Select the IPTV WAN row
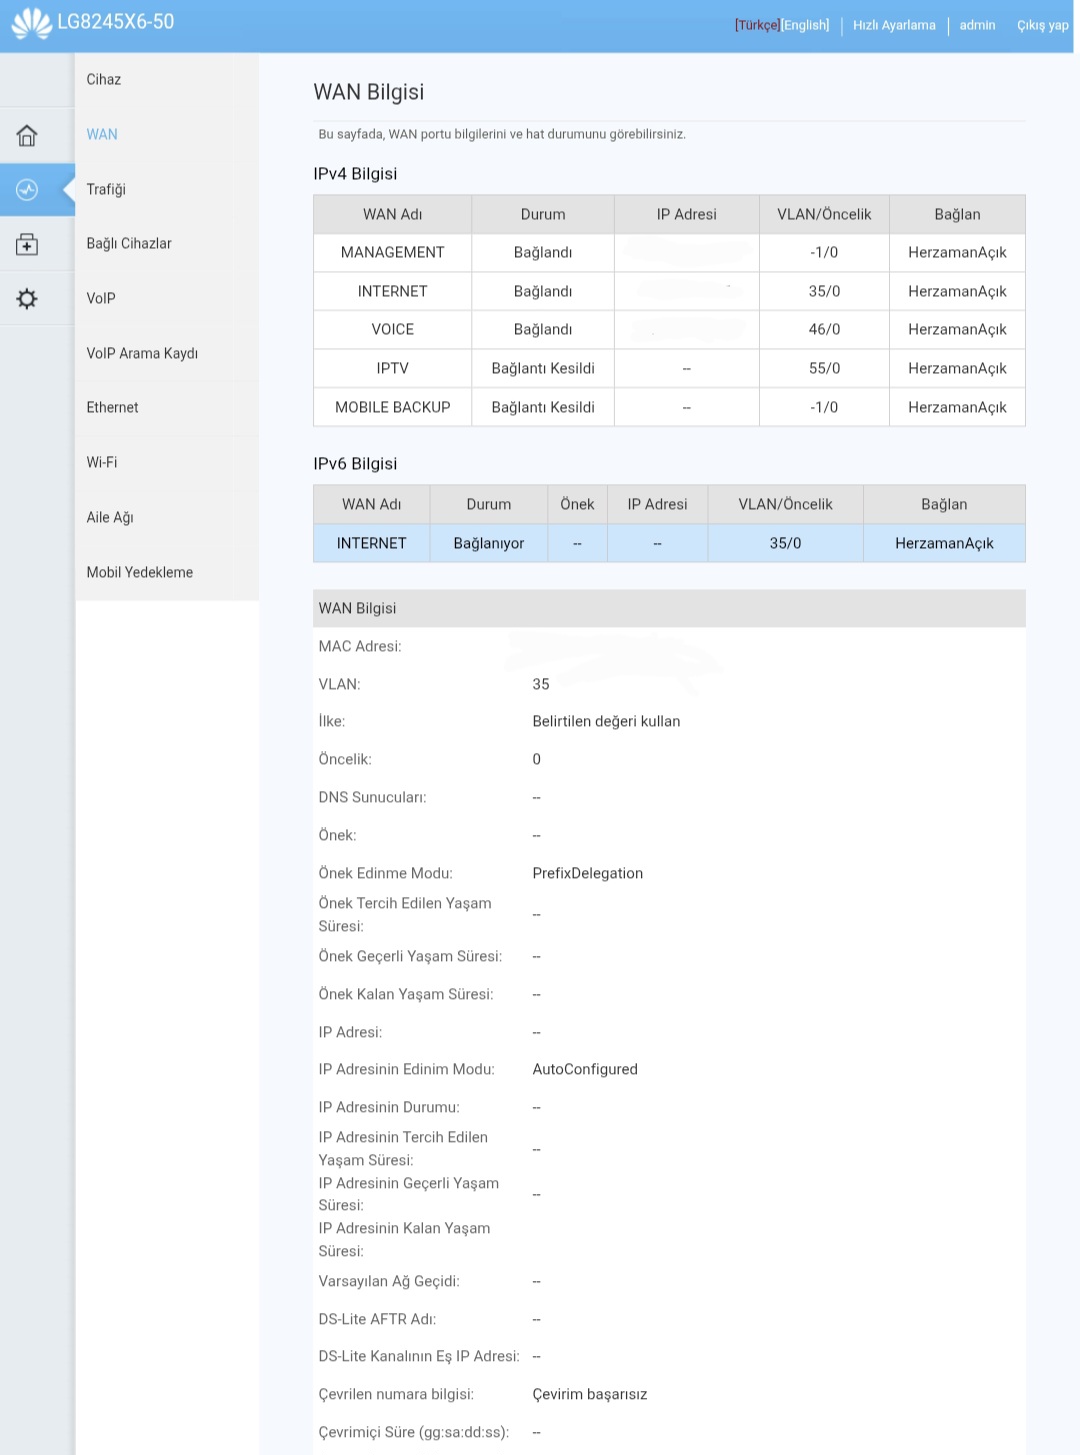Screen dimensions: 1080x1455 [392, 368]
